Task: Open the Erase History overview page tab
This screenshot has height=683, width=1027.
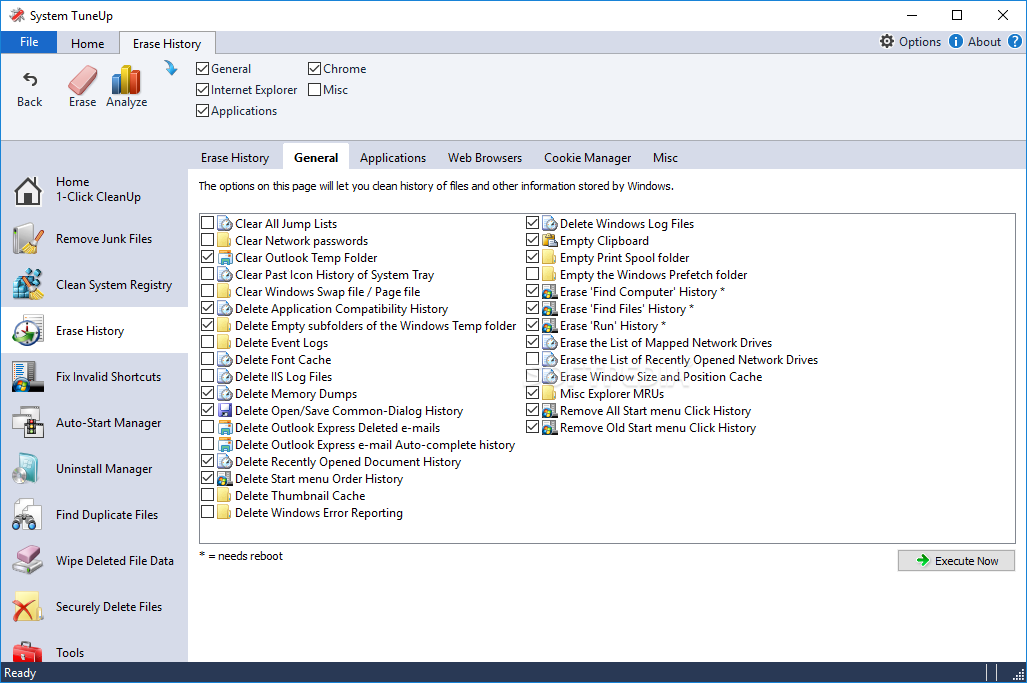Action: 235,158
